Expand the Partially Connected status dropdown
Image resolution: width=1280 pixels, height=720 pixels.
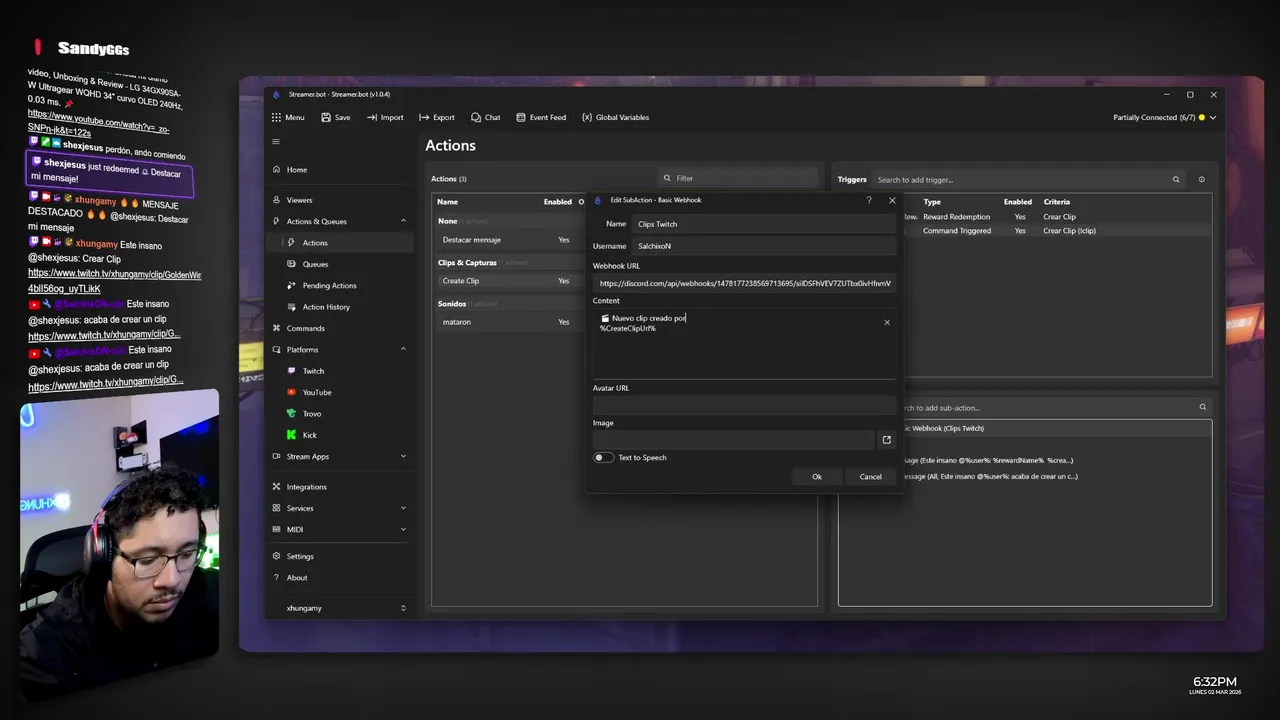tap(1164, 117)
